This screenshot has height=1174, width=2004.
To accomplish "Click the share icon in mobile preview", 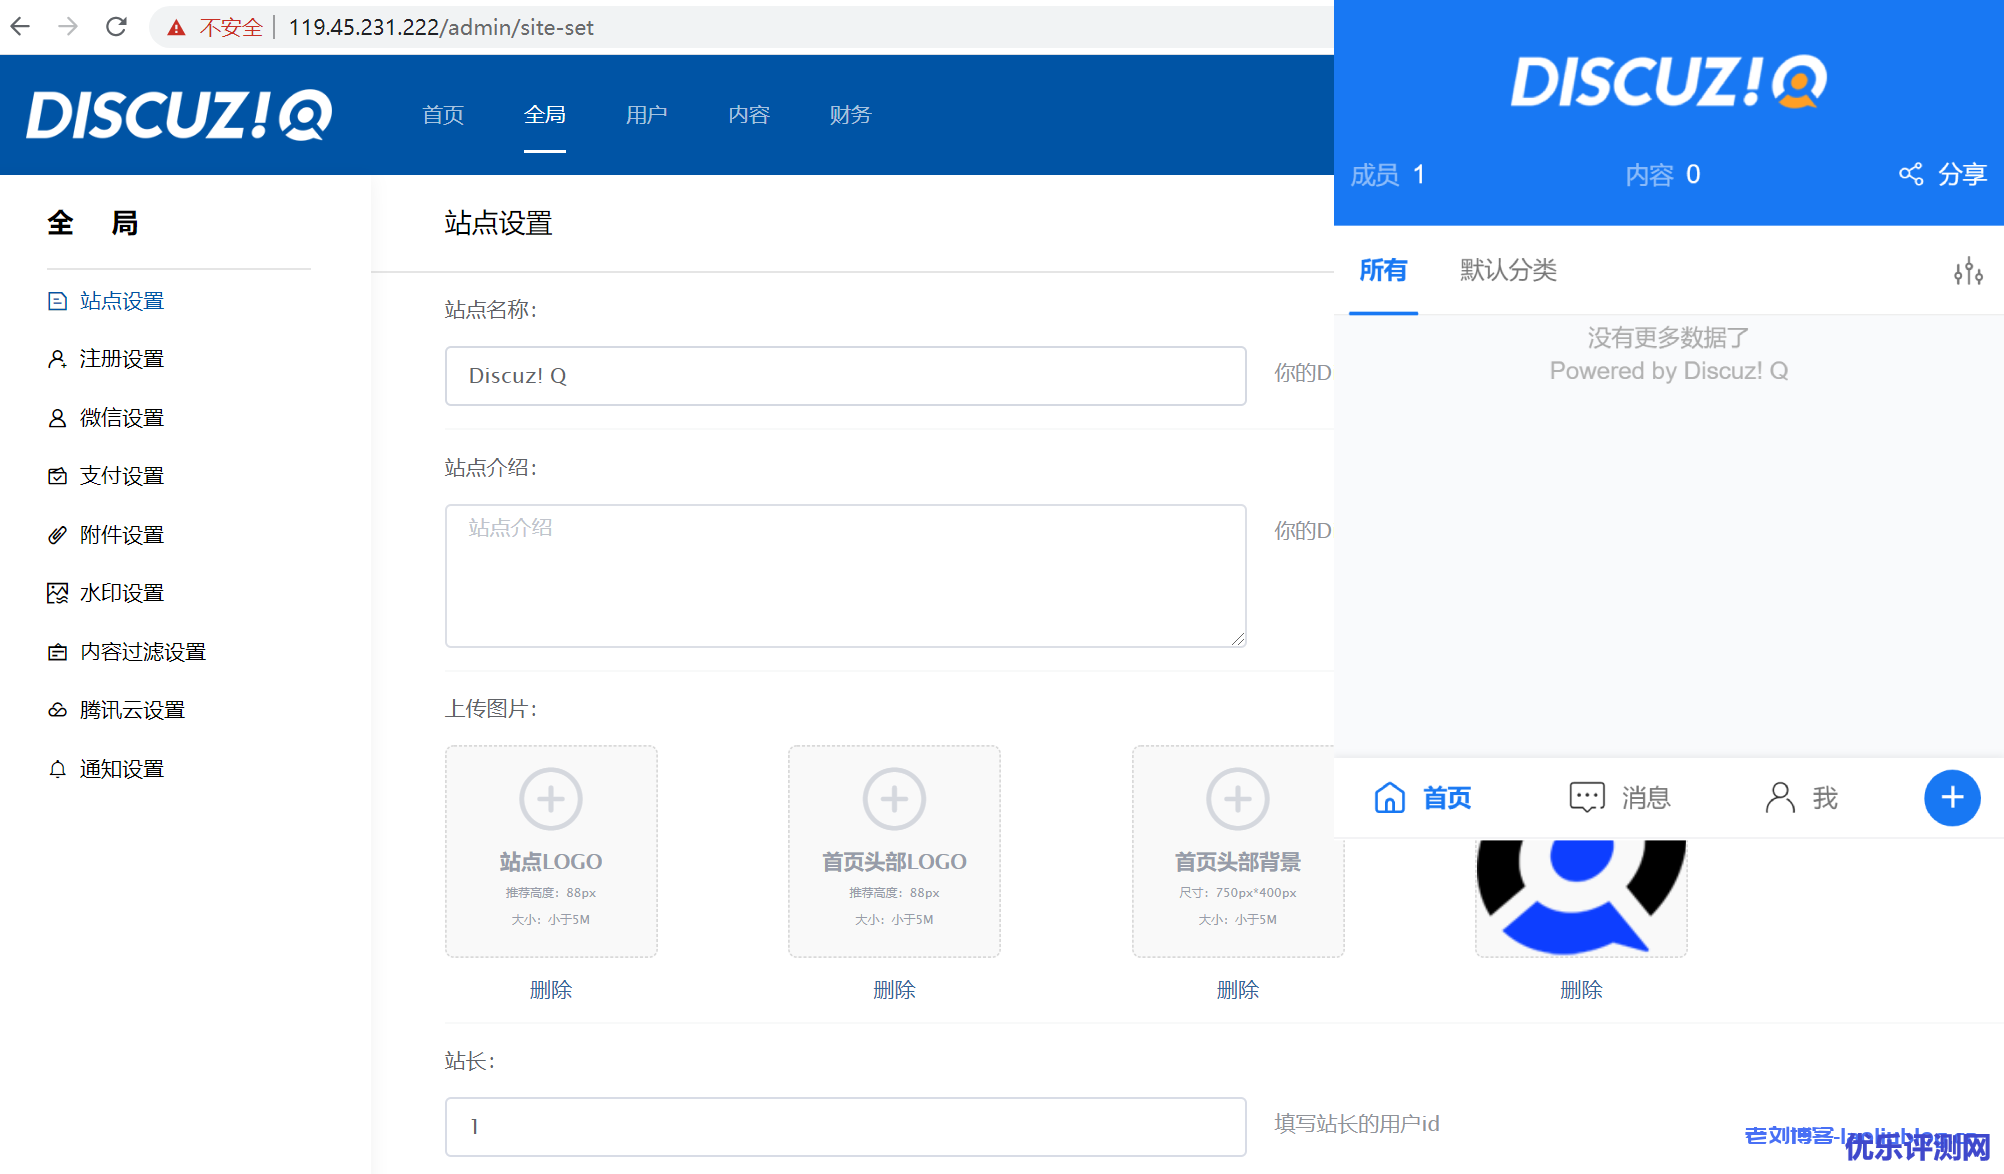I will click(x=1911, y=174).
